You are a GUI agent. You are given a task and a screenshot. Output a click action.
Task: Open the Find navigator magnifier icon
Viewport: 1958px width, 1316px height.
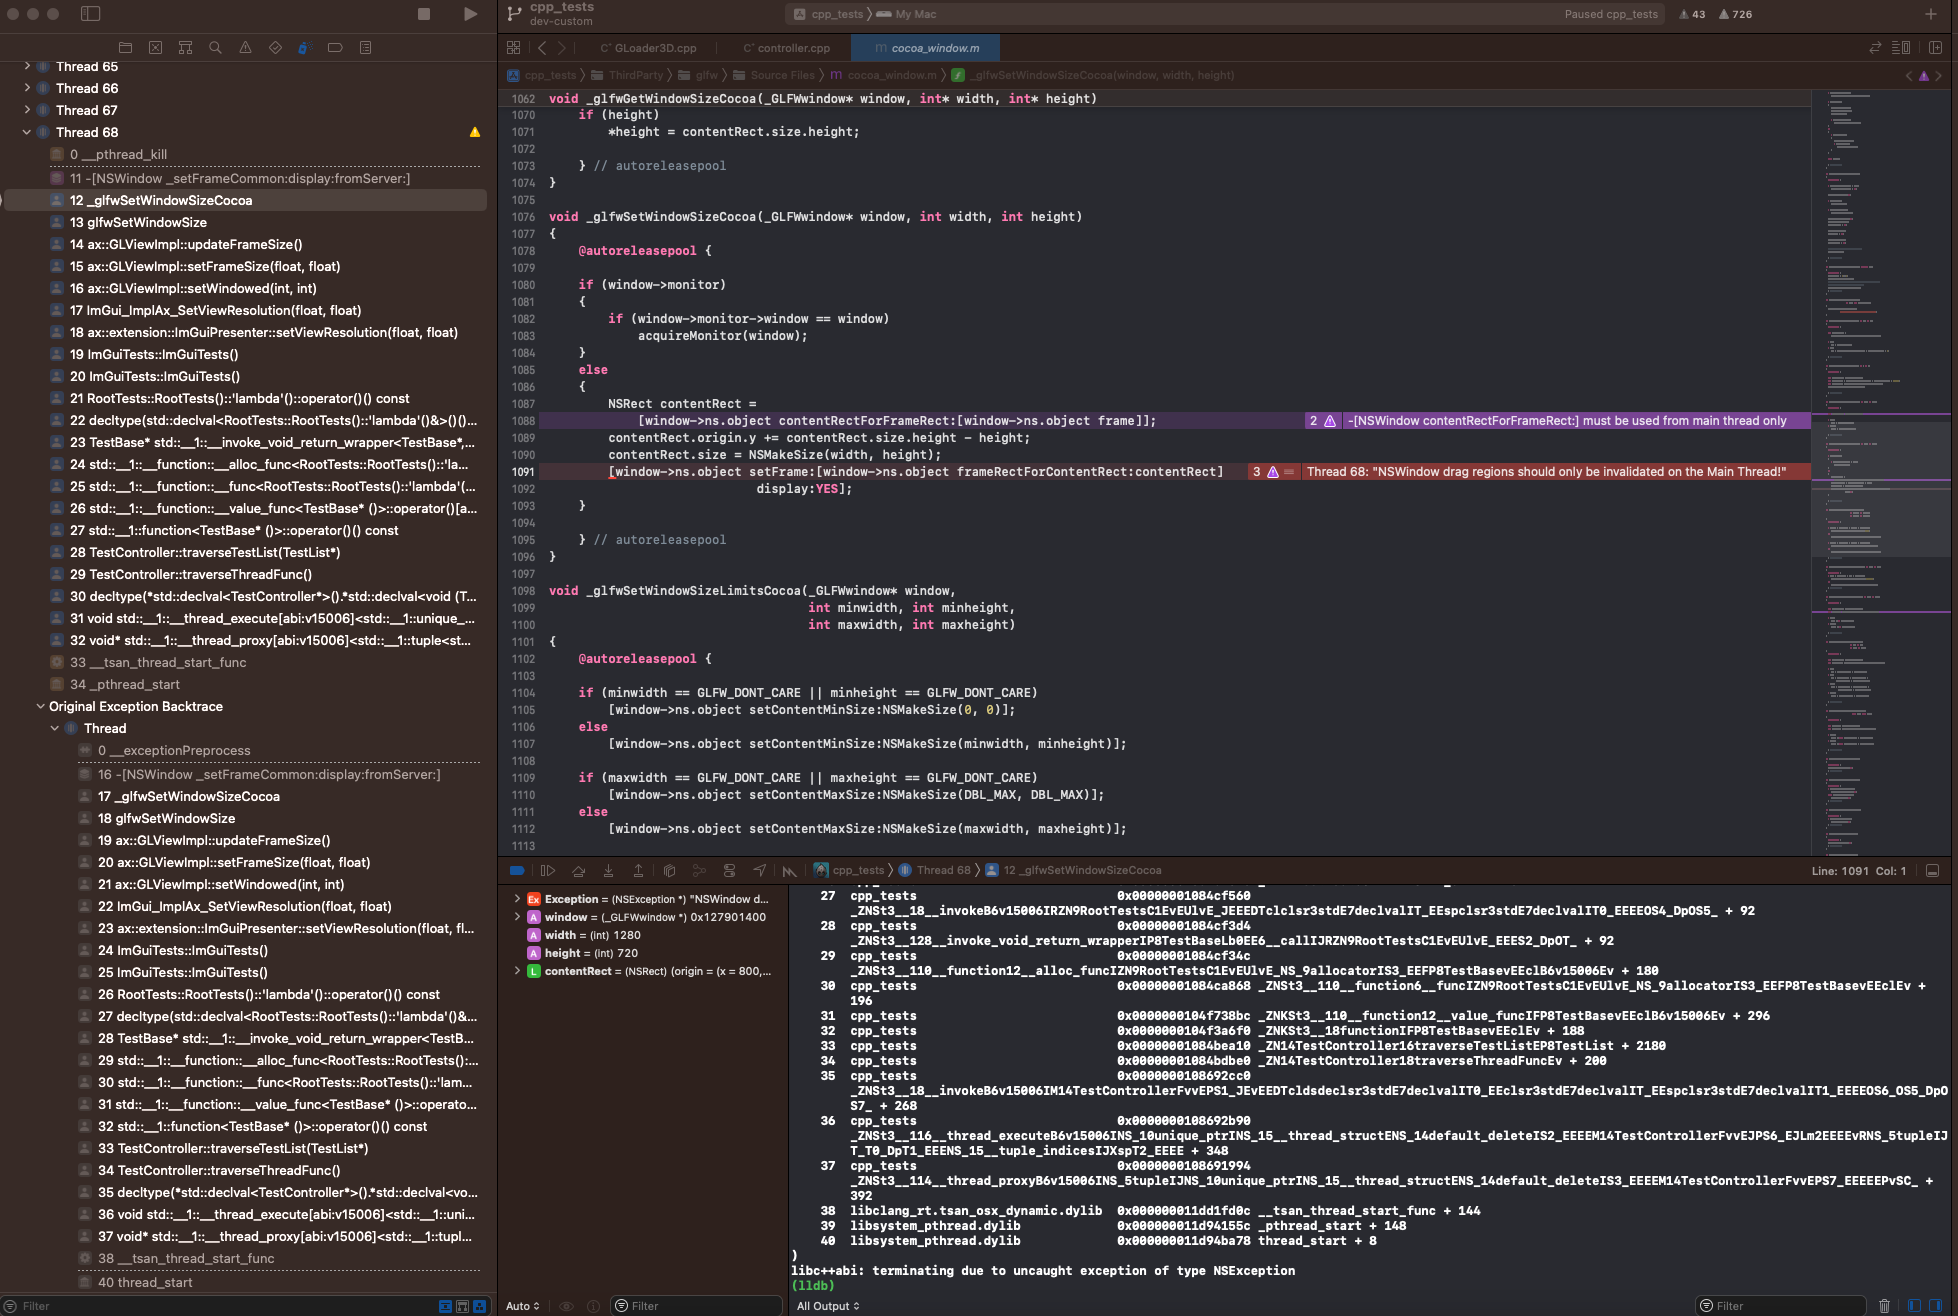coord(215,47)
